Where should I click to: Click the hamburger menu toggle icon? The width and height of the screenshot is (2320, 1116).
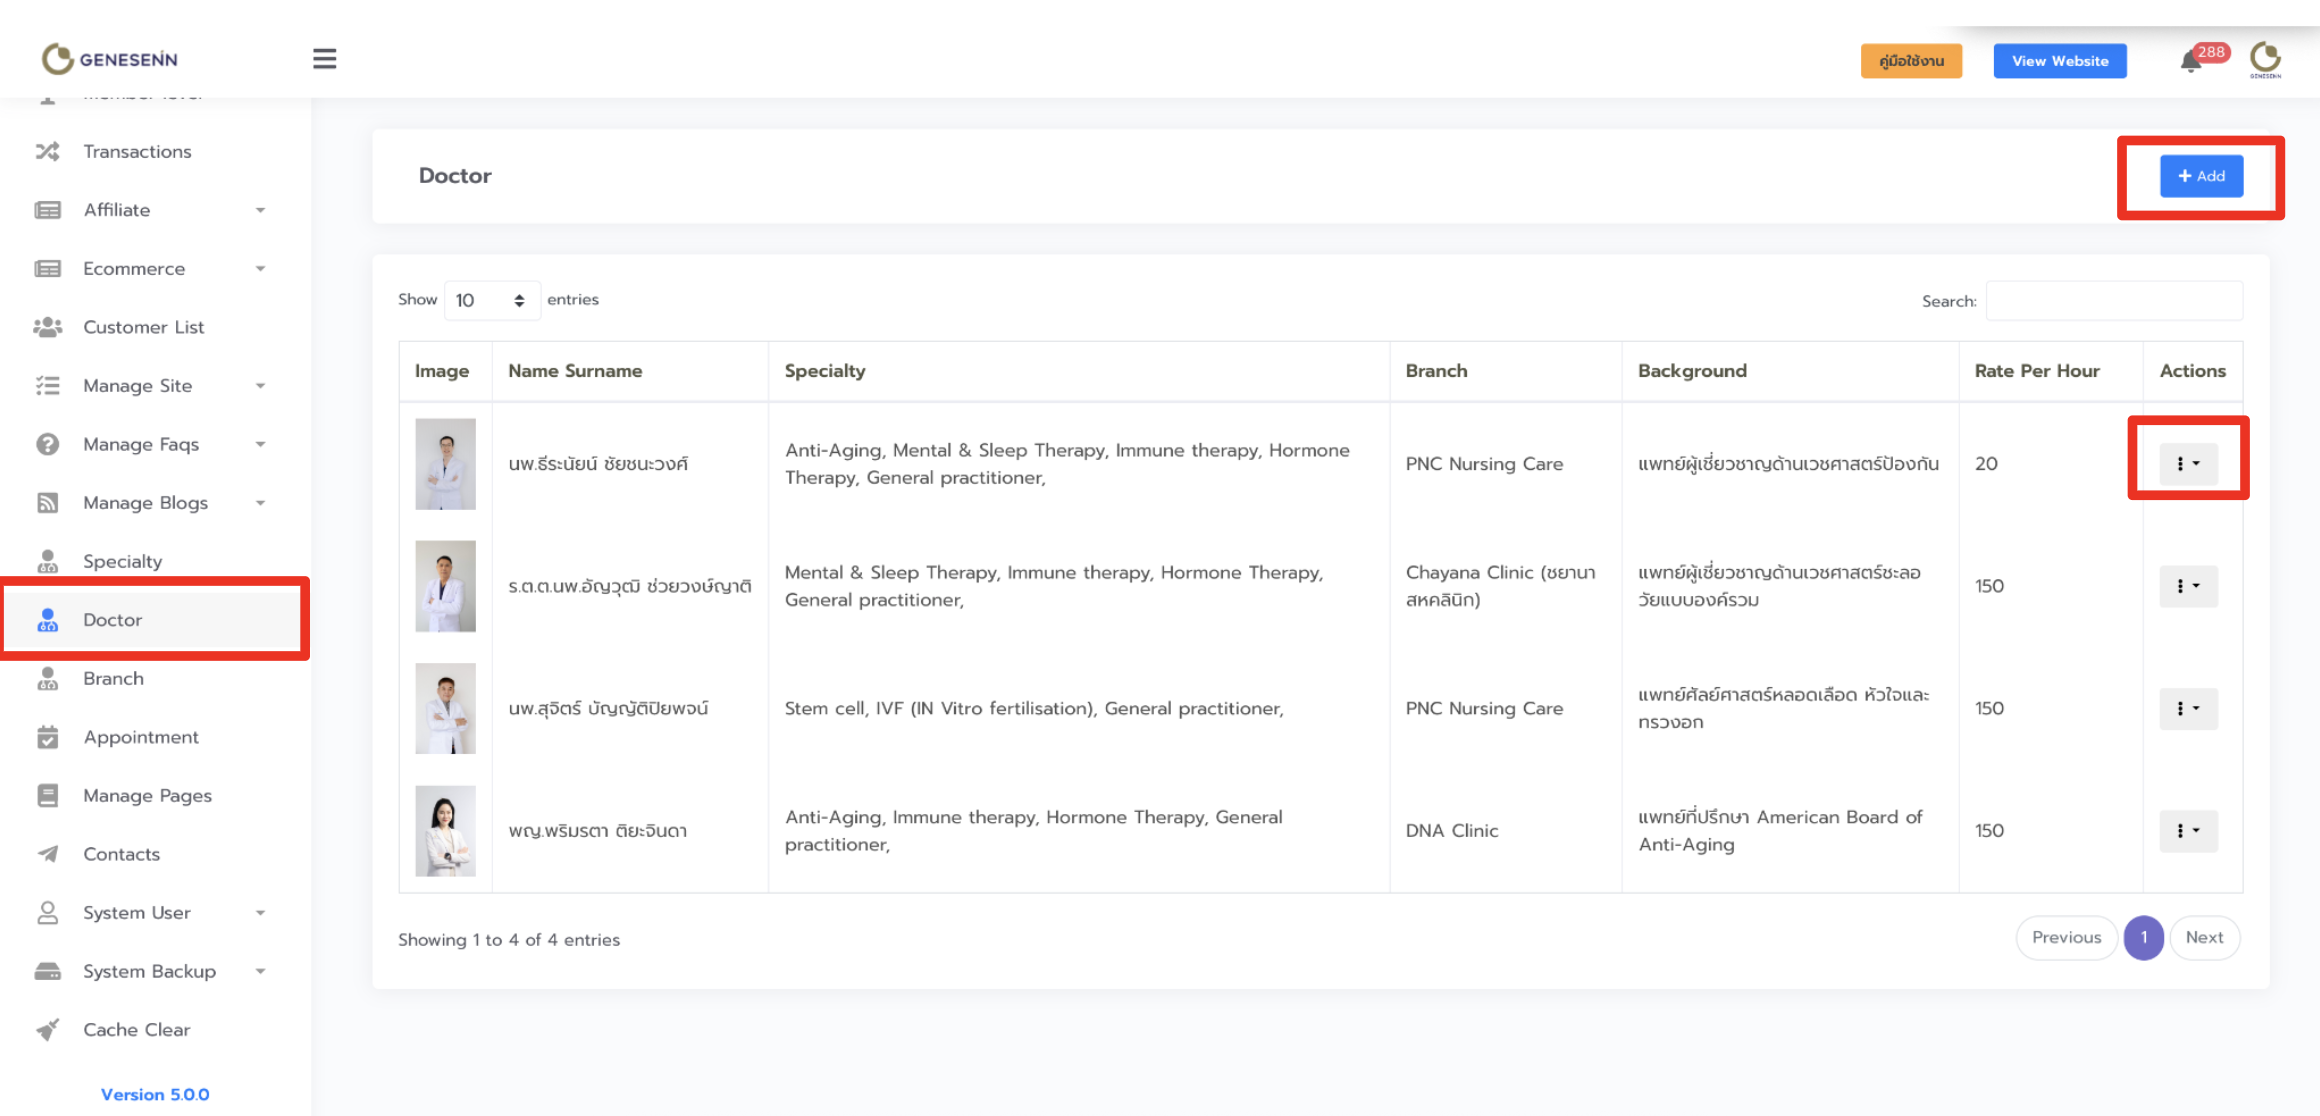click(324, 59)
